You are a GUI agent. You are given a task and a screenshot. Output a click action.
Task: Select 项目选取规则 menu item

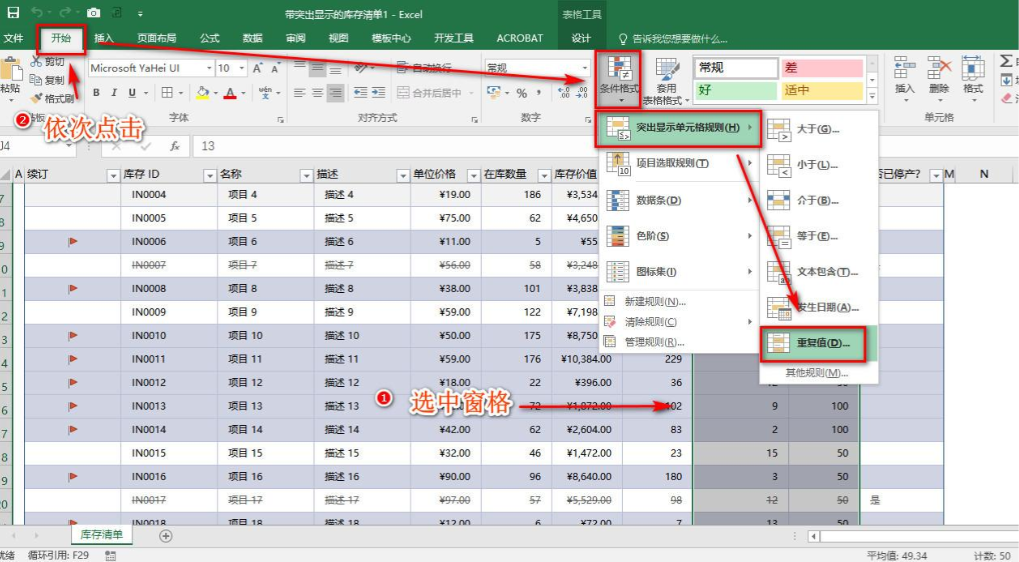[676, 163]
